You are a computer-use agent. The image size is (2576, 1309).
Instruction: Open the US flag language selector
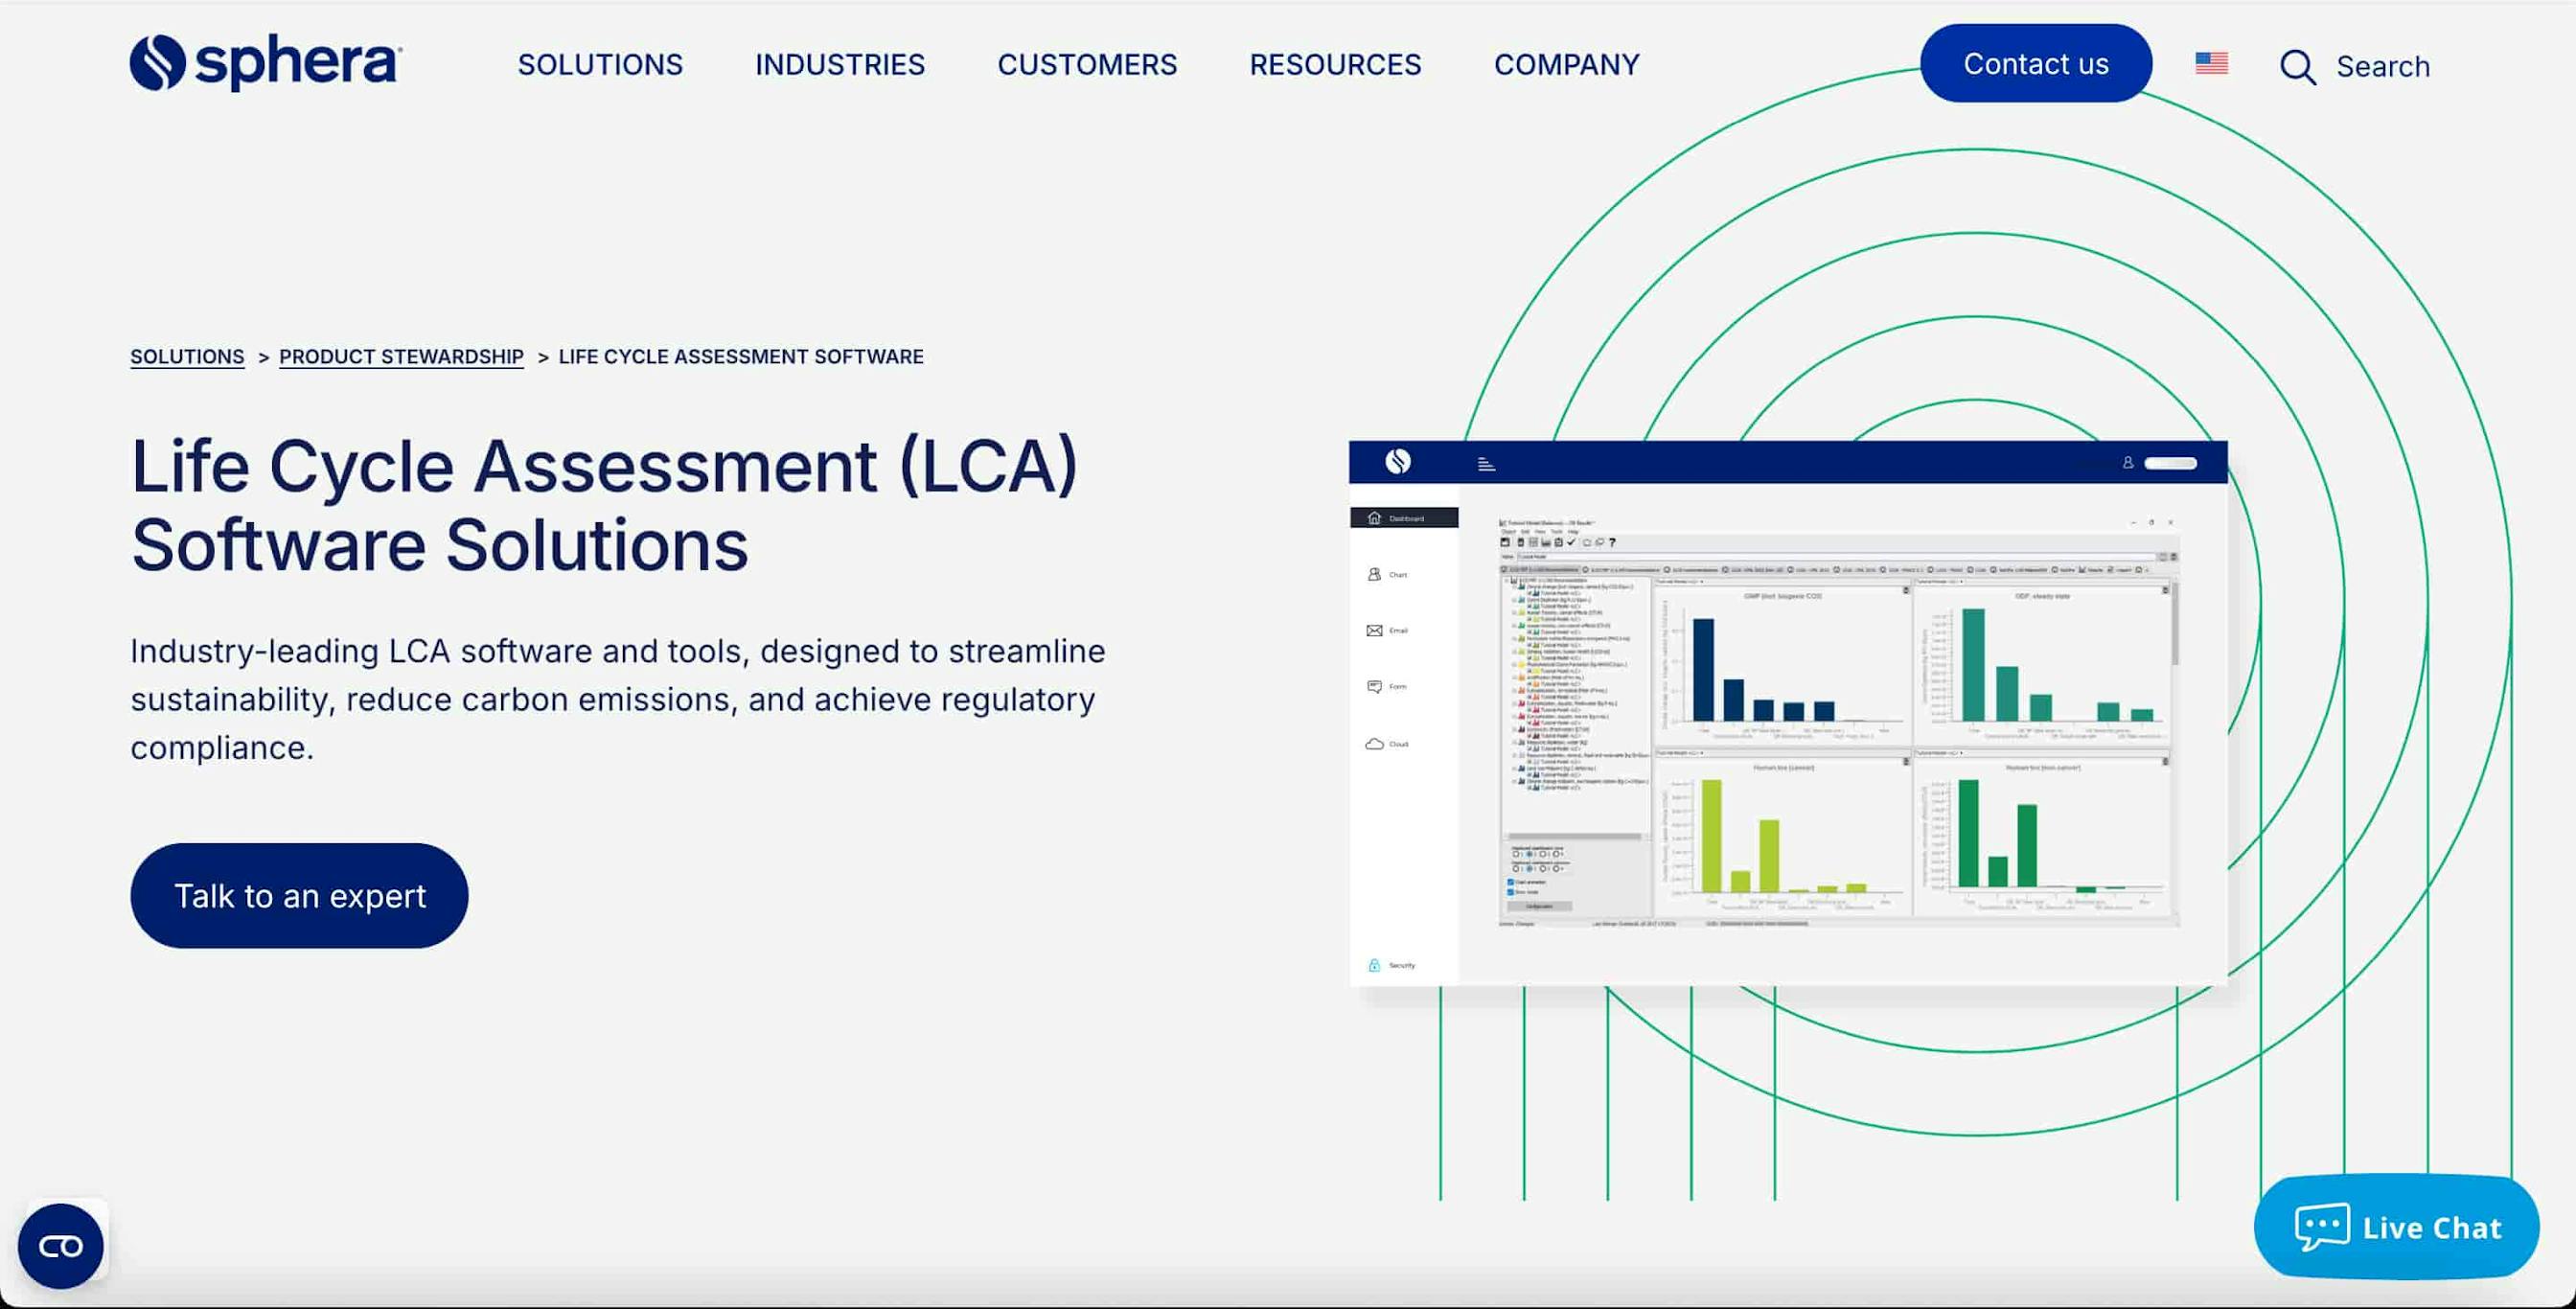(x=2211, y=63)
